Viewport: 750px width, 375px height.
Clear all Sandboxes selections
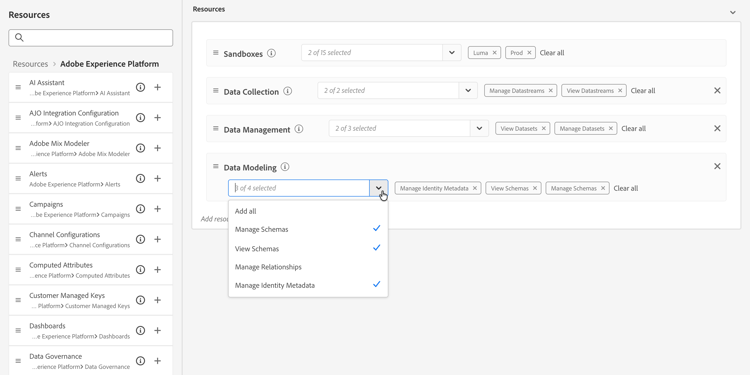[552, 53]
